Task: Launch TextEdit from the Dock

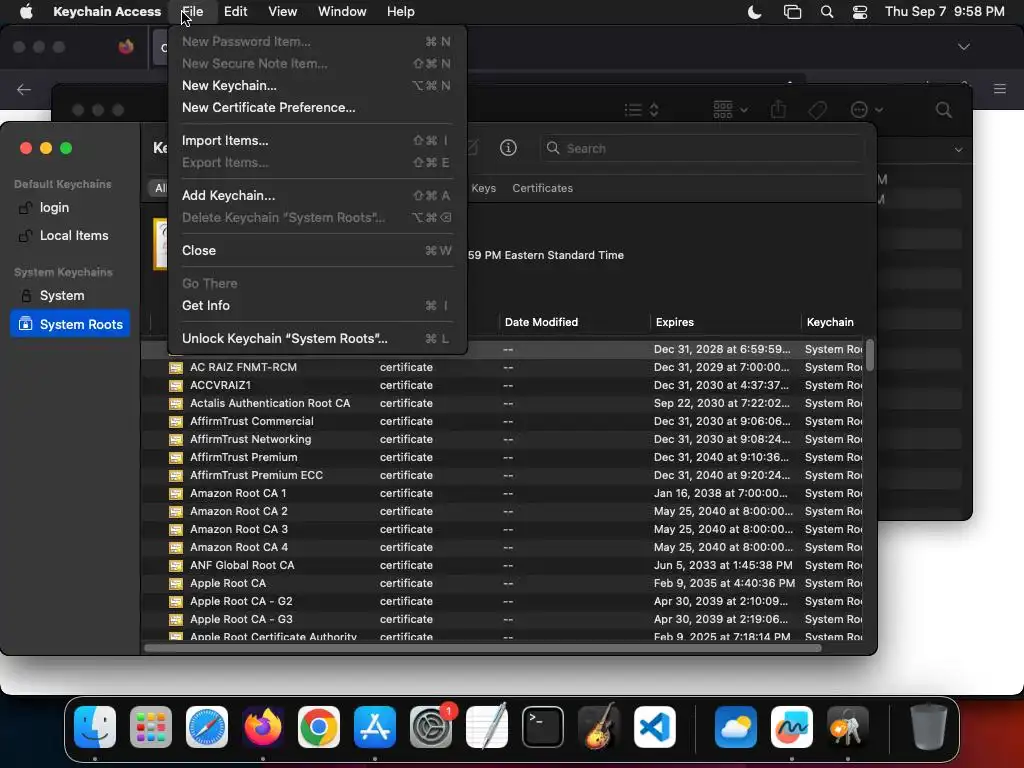Action: pos(487,727)
